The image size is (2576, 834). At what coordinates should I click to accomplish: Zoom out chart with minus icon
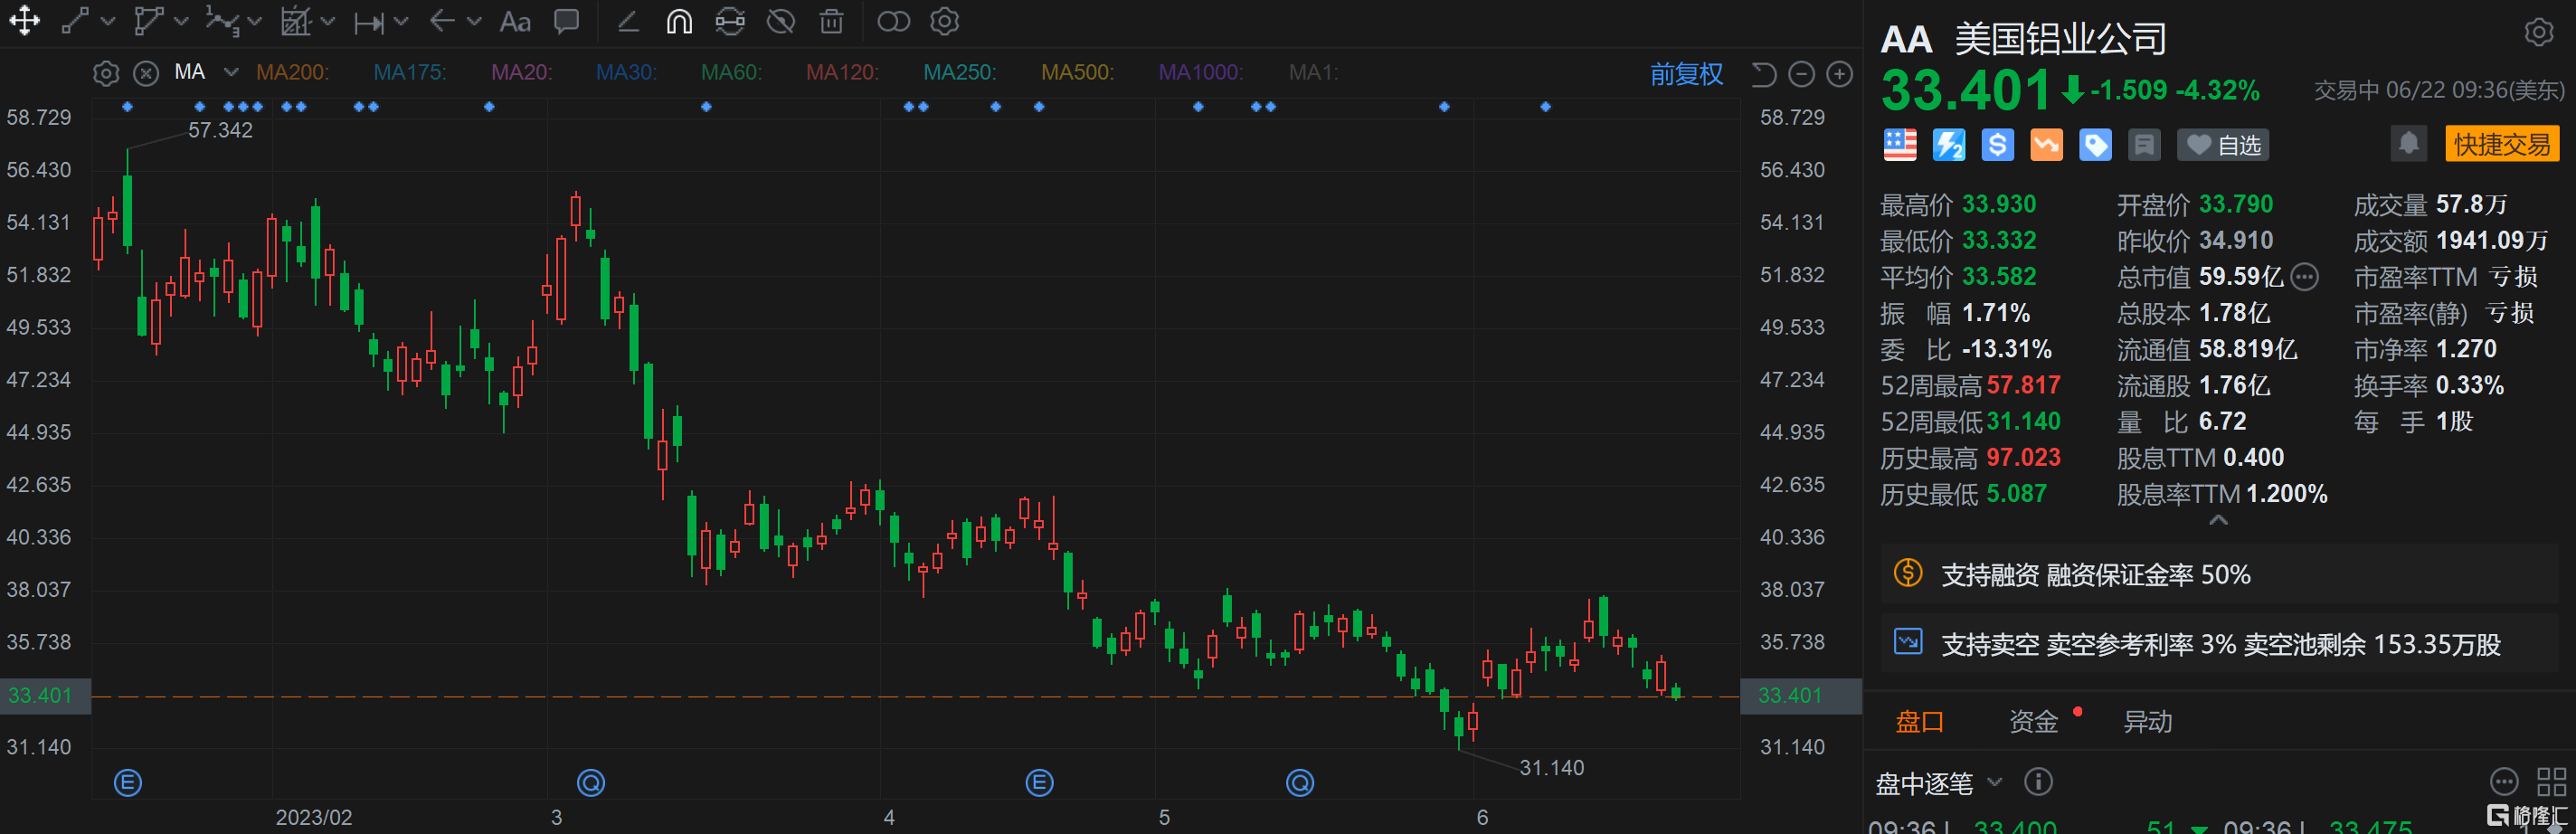click(1801, 74)
